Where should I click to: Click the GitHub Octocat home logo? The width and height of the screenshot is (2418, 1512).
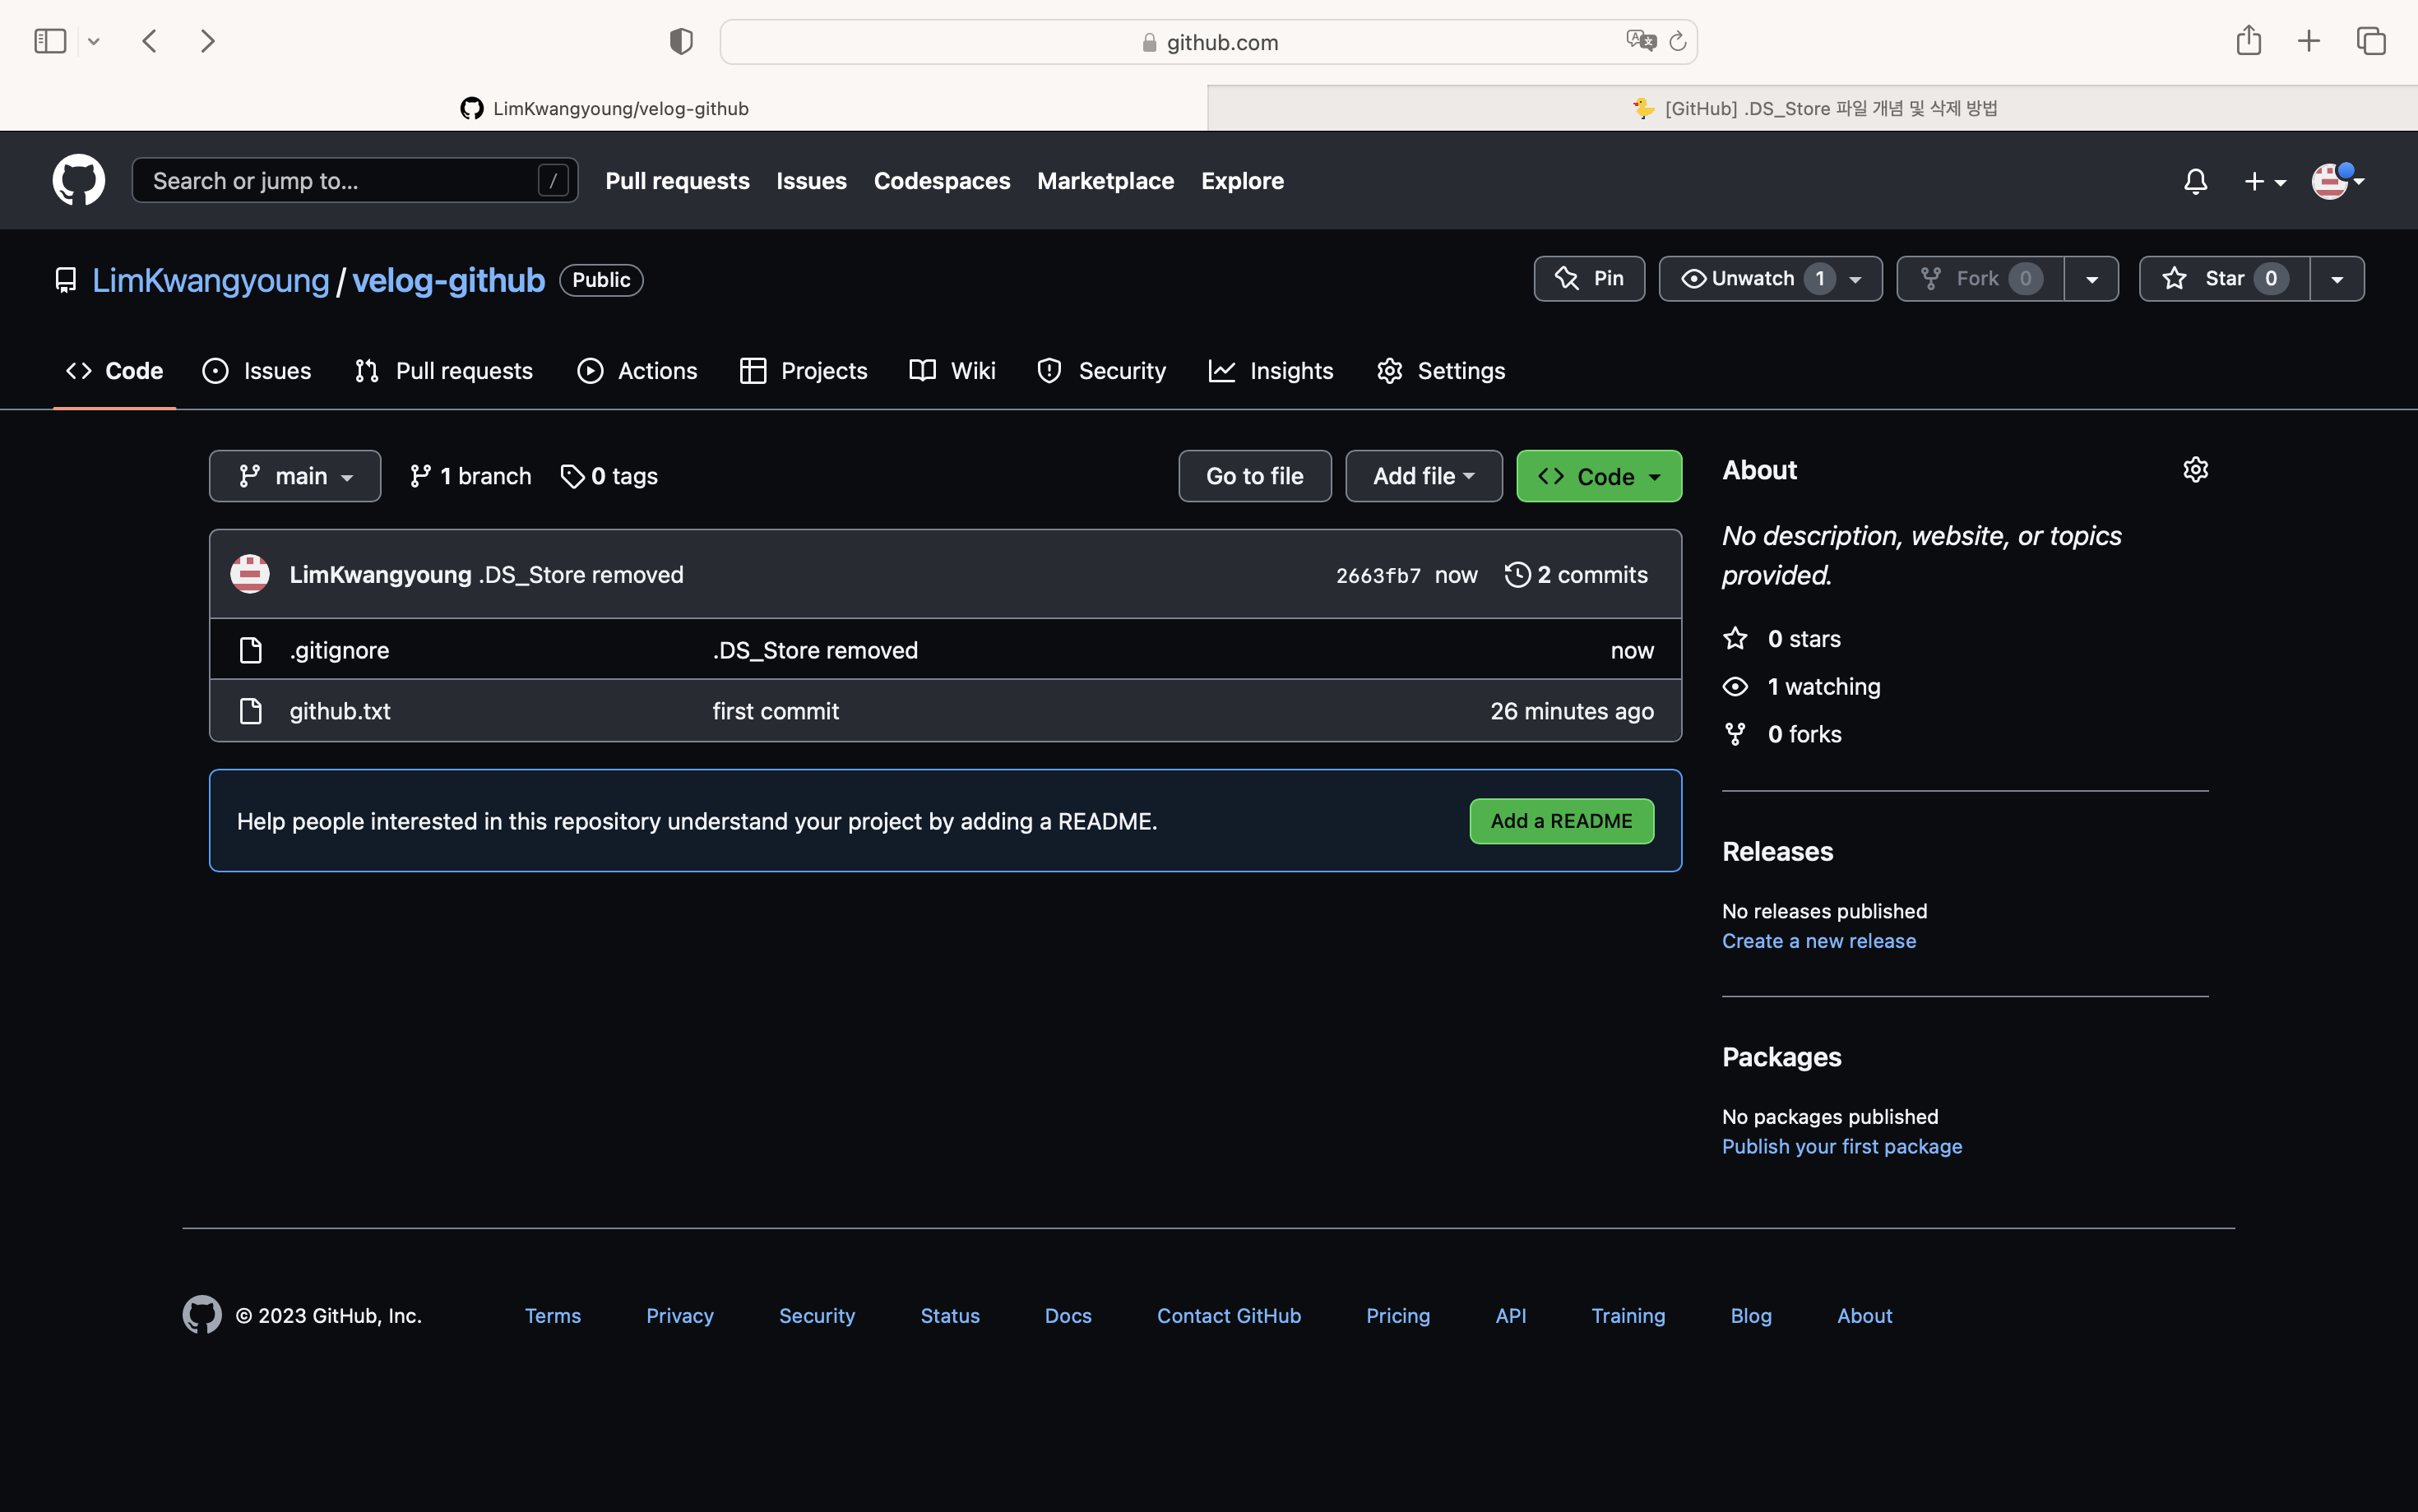click(x=78, y=180)
